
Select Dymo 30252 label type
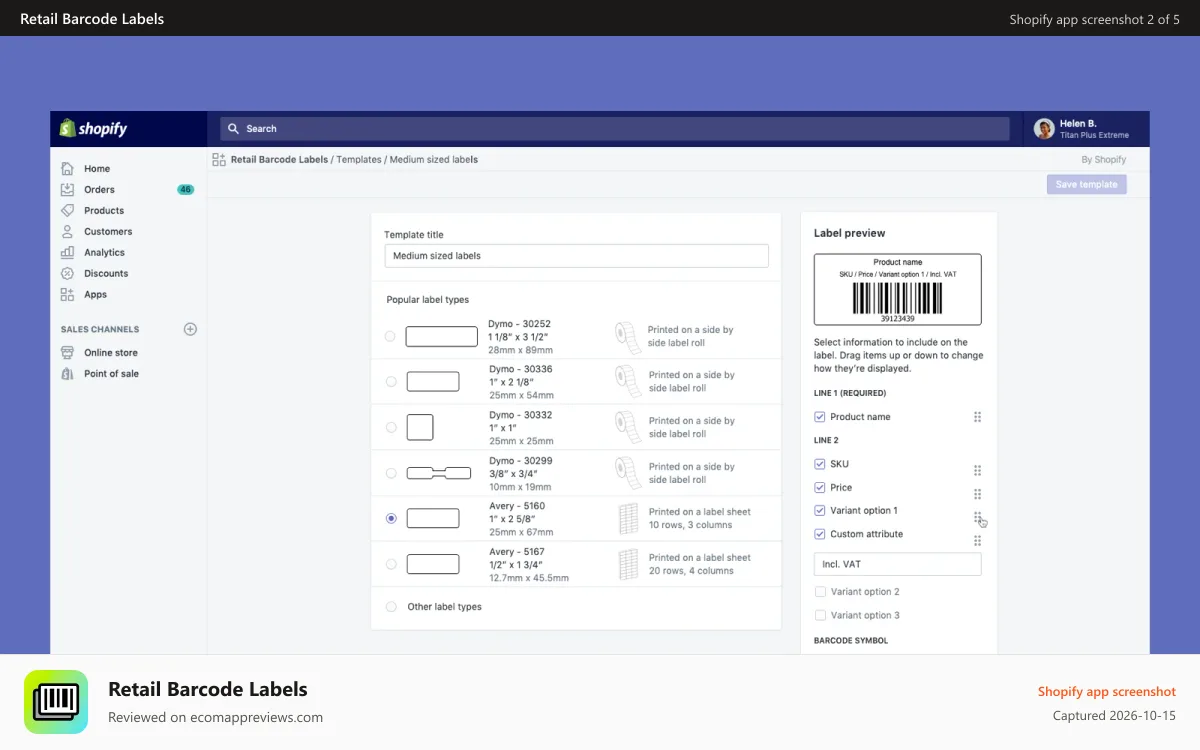(390, 336)
